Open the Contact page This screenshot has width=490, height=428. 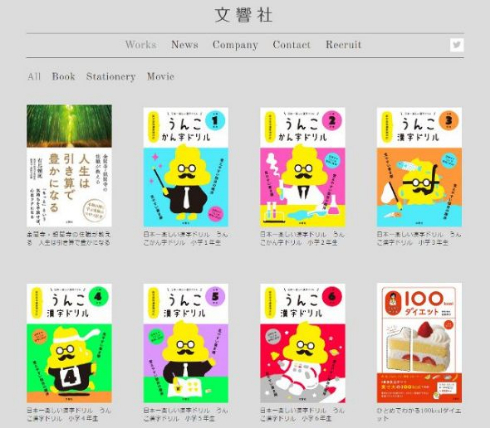(x=291, y=45)
